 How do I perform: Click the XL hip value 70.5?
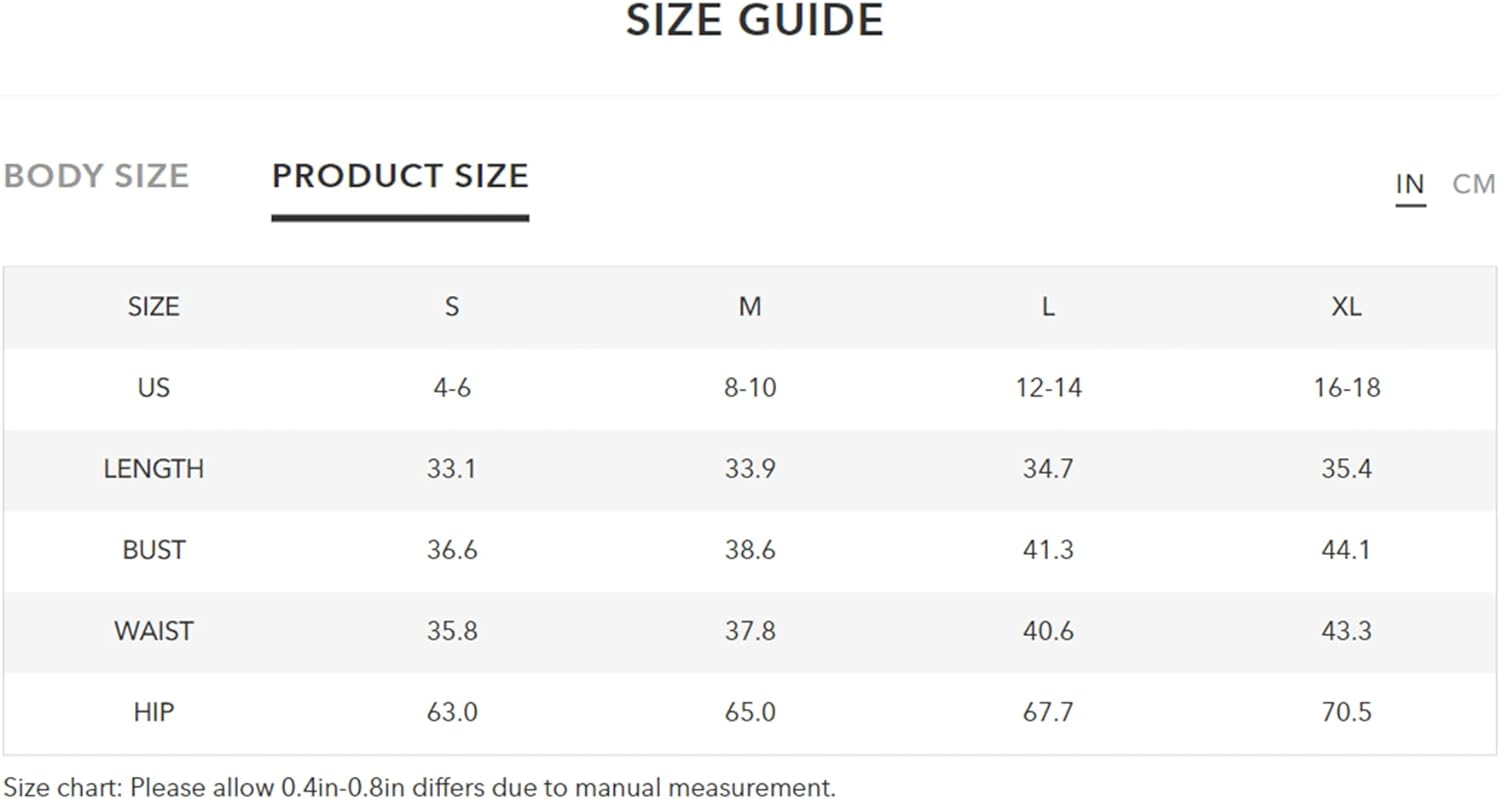1346,712
